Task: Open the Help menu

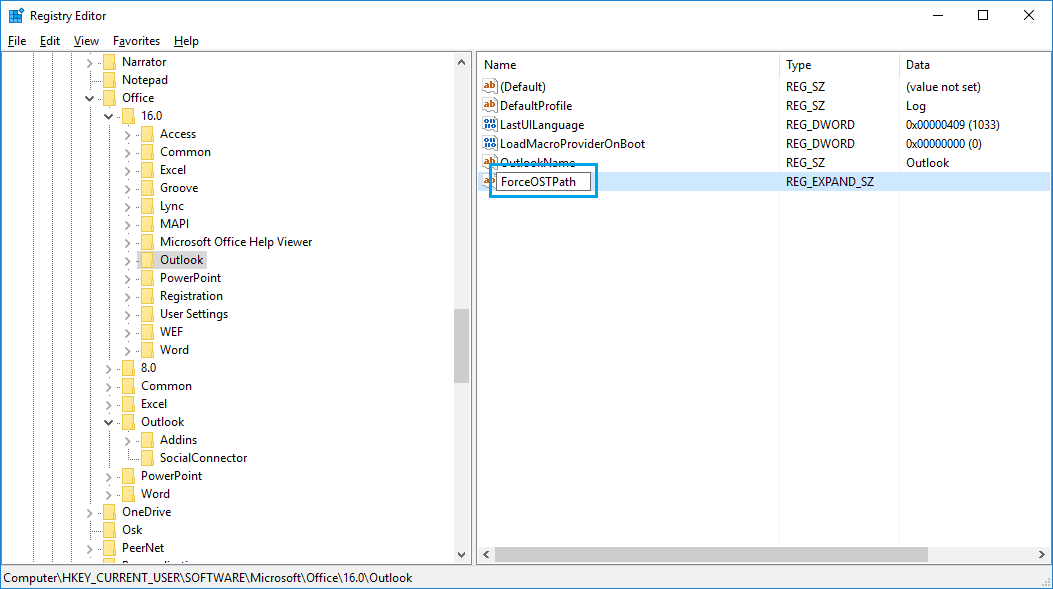Action: 186,41
